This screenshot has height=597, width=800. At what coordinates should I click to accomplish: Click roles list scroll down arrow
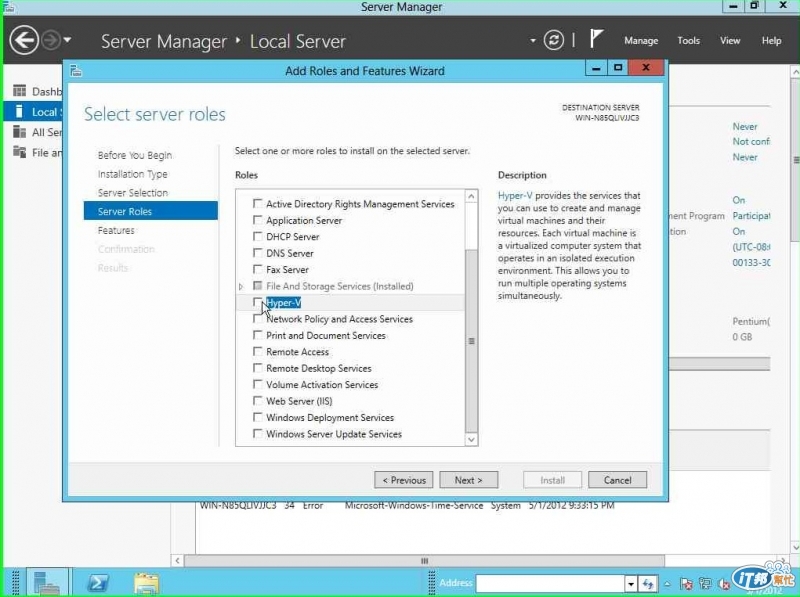[x=471, y=439]
